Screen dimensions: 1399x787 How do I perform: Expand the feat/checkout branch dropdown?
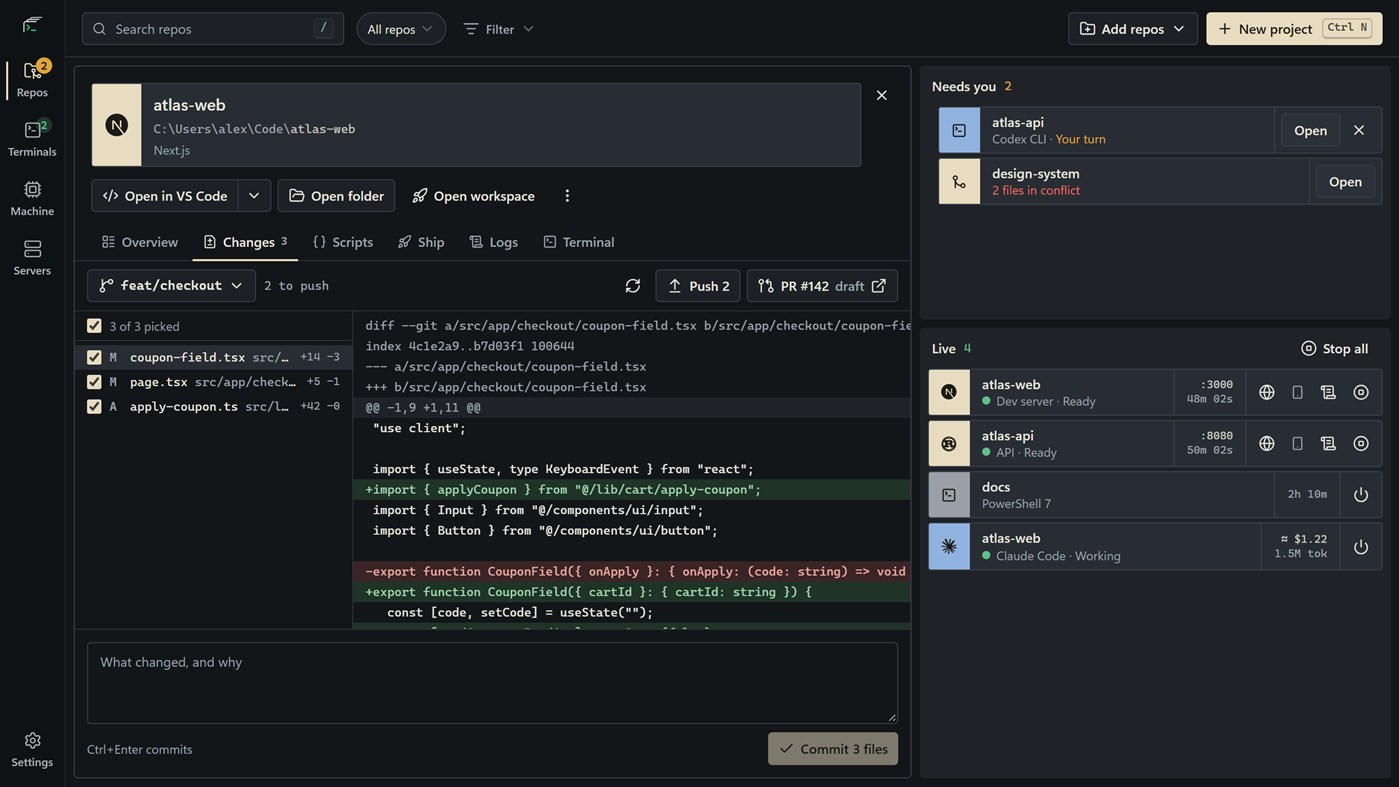(171, 286)
